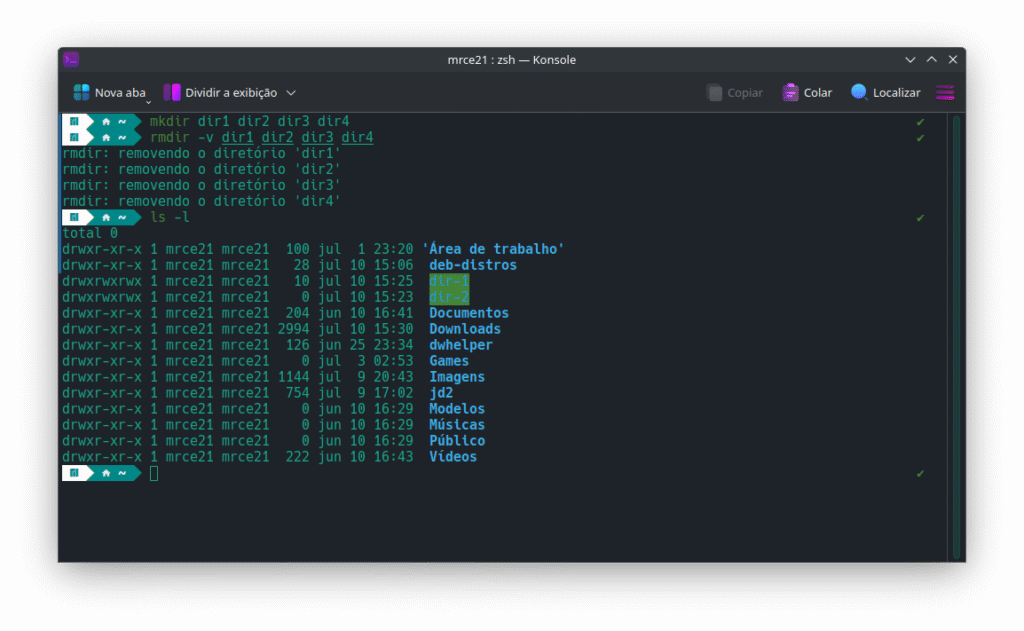
Task: Click the Copiar button
Action: (734, 92)
